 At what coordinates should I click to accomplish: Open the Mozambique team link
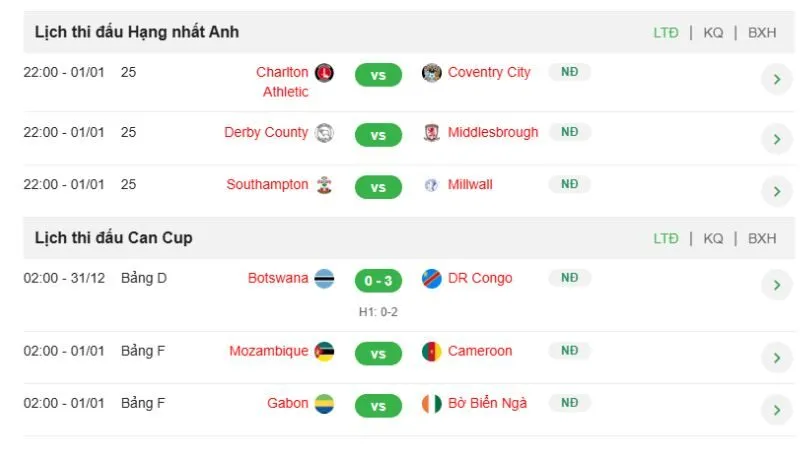tap(269, 351)
